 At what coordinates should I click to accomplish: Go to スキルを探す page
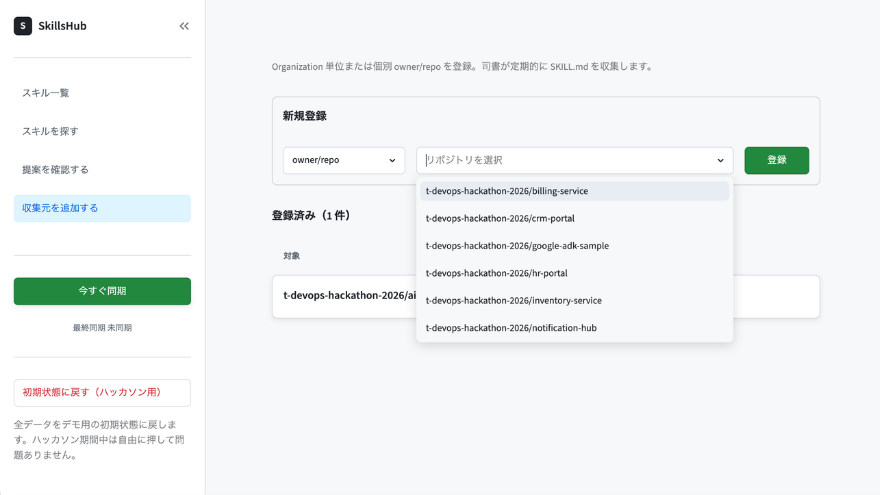tap(102, 131)
